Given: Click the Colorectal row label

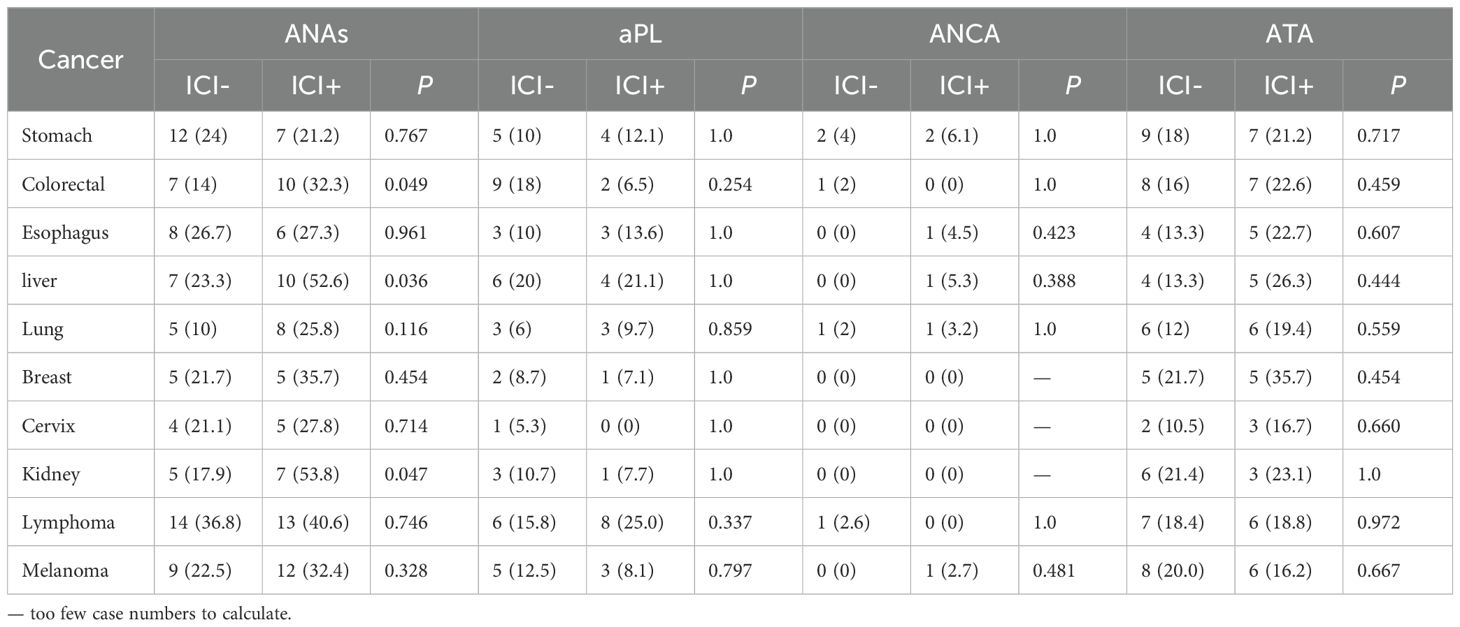Looking at the screenshot, I should [x=63, y=185].
